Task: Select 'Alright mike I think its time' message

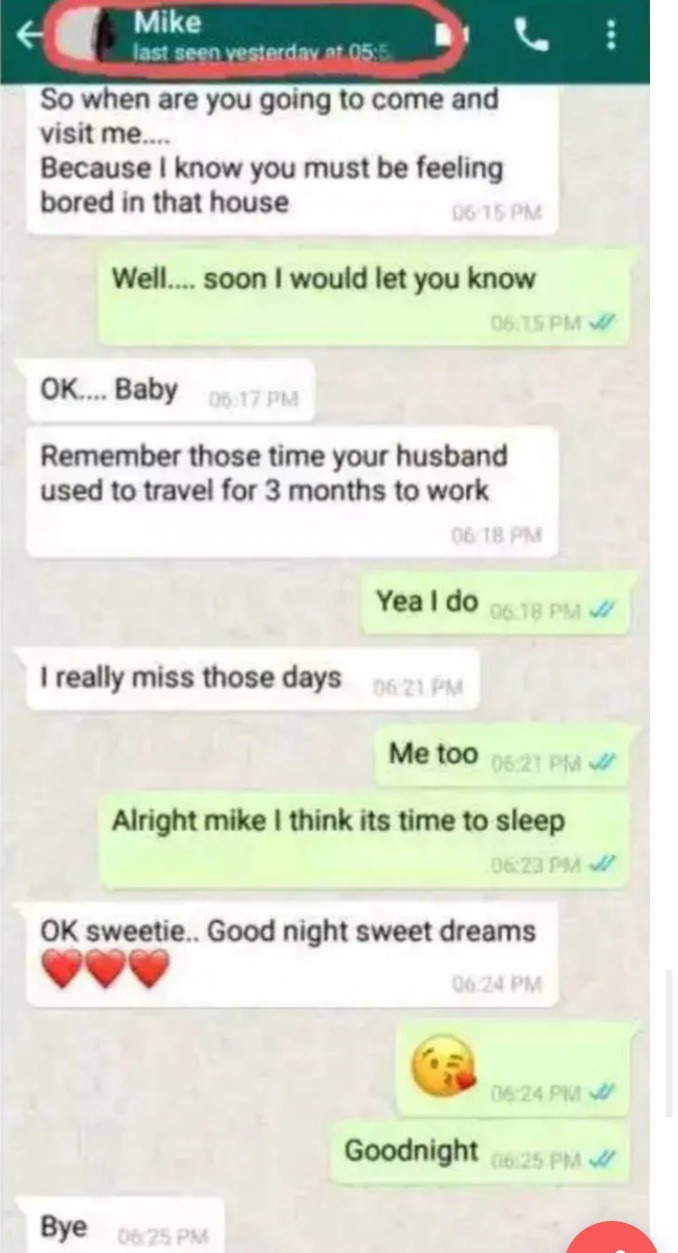Action: [365, 839]
